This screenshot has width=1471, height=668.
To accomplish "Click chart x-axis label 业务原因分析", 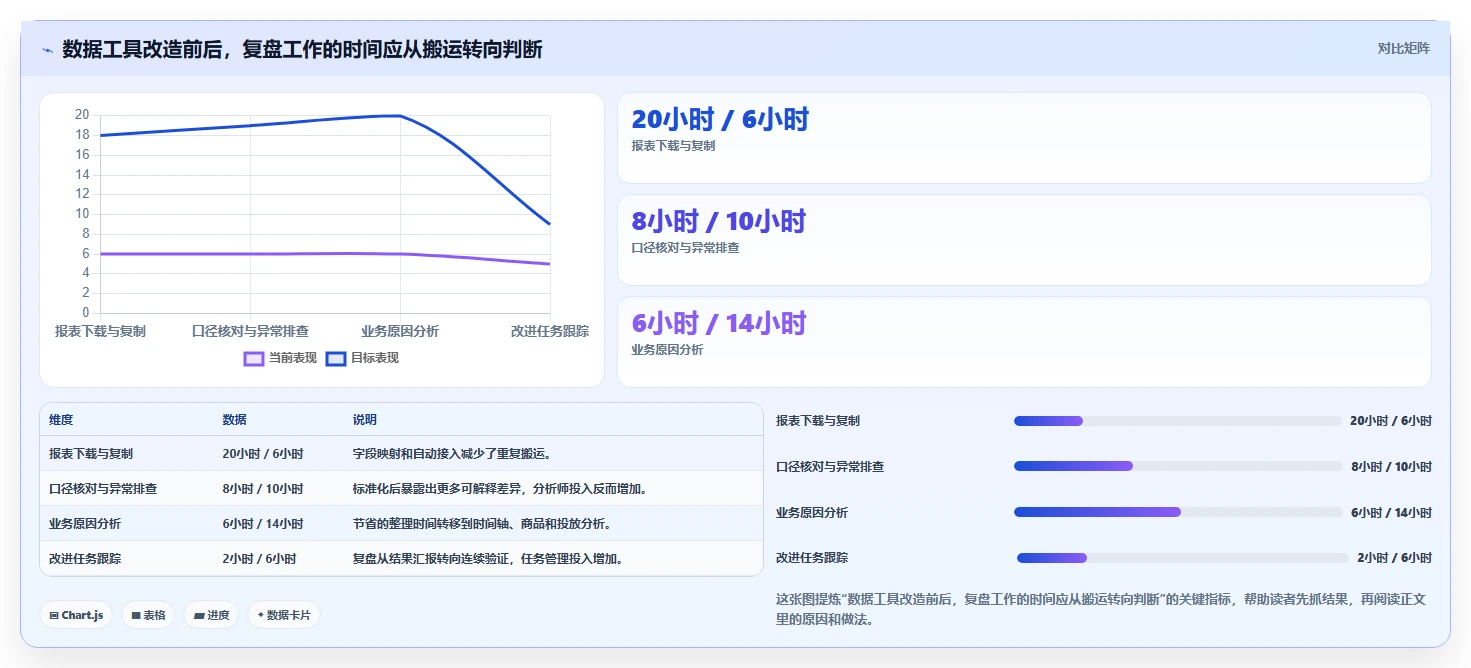I will tap(400, 331).
